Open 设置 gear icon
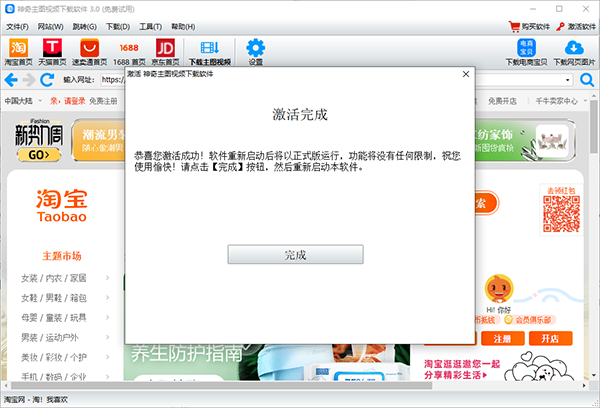The height and width of the screenshot is (408, 600). [x=255, y=50]
